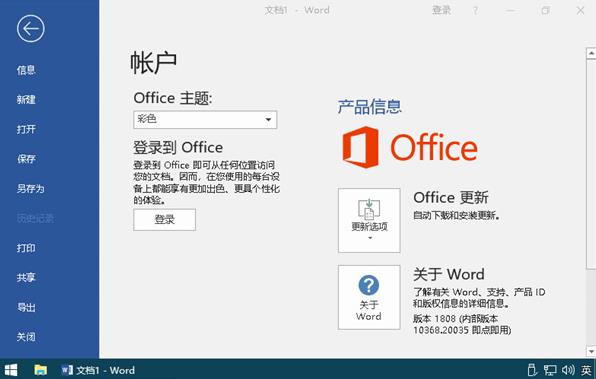The height and width of the screenshot is (379, 596).
Task: Click the 帐户 page title
Action: click(153, 62)
